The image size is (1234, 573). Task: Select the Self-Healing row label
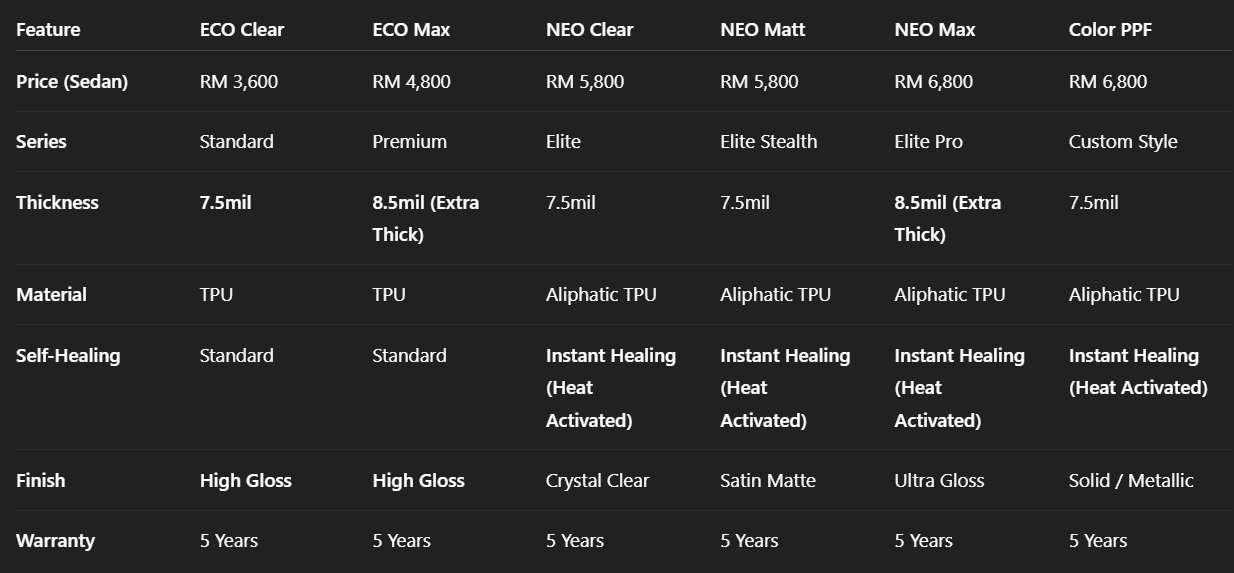pos(68,356)
